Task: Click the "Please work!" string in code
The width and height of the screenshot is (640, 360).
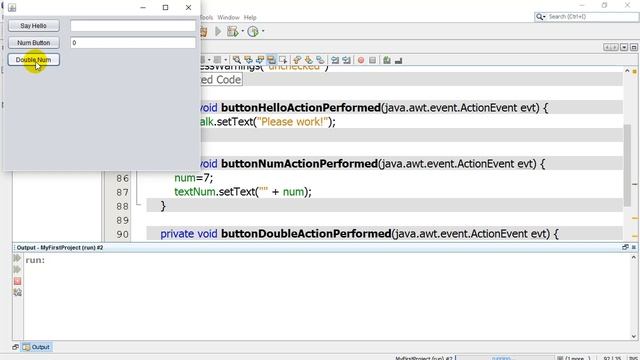Action: point(293,122)
